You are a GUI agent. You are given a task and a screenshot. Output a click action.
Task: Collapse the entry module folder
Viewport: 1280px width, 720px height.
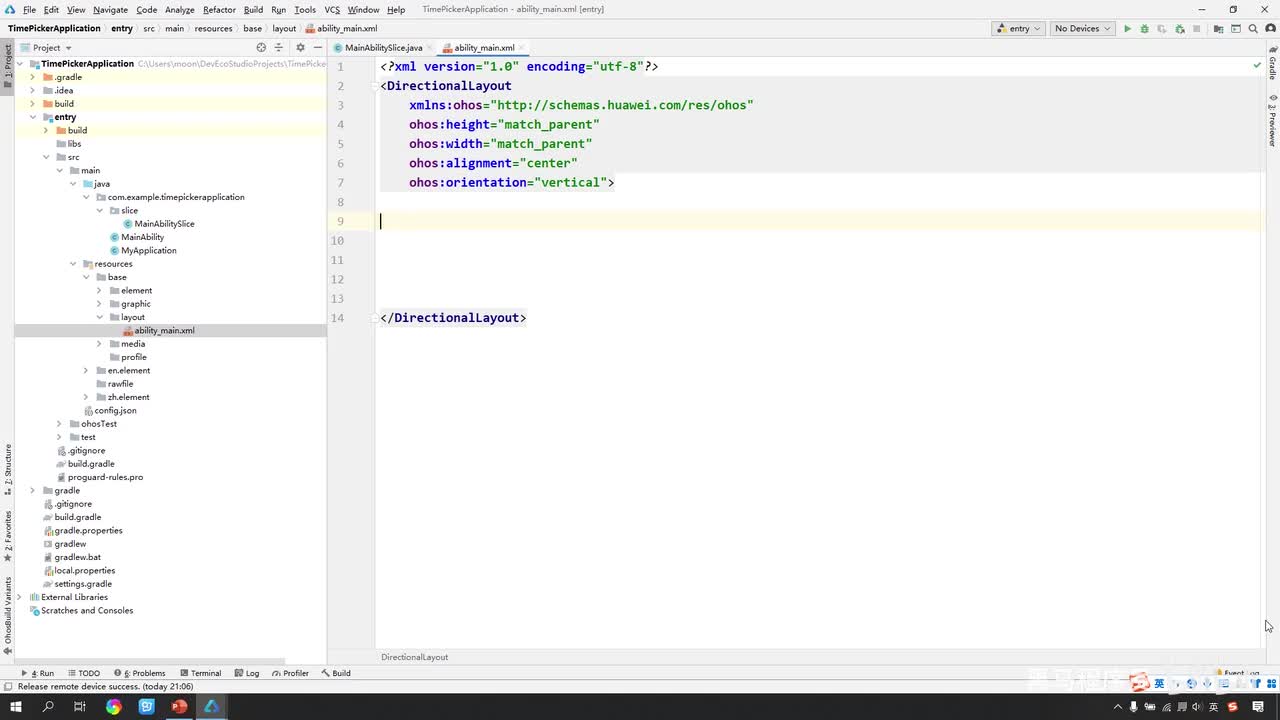[33, 117]
